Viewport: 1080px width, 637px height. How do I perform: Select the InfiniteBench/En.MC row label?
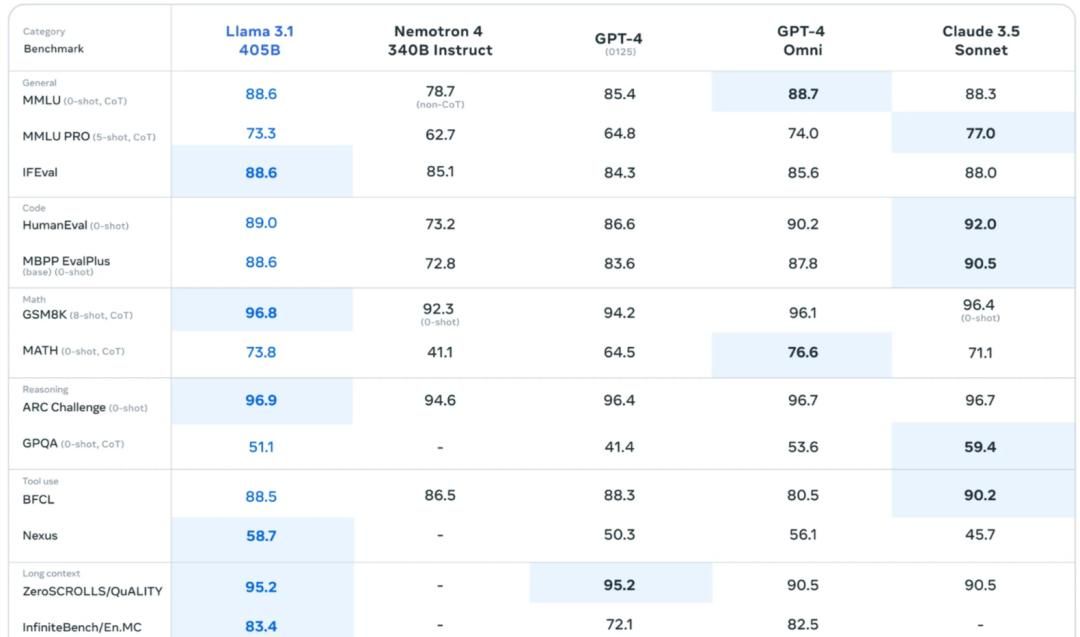pyautogui.click(x=82, y=627)
